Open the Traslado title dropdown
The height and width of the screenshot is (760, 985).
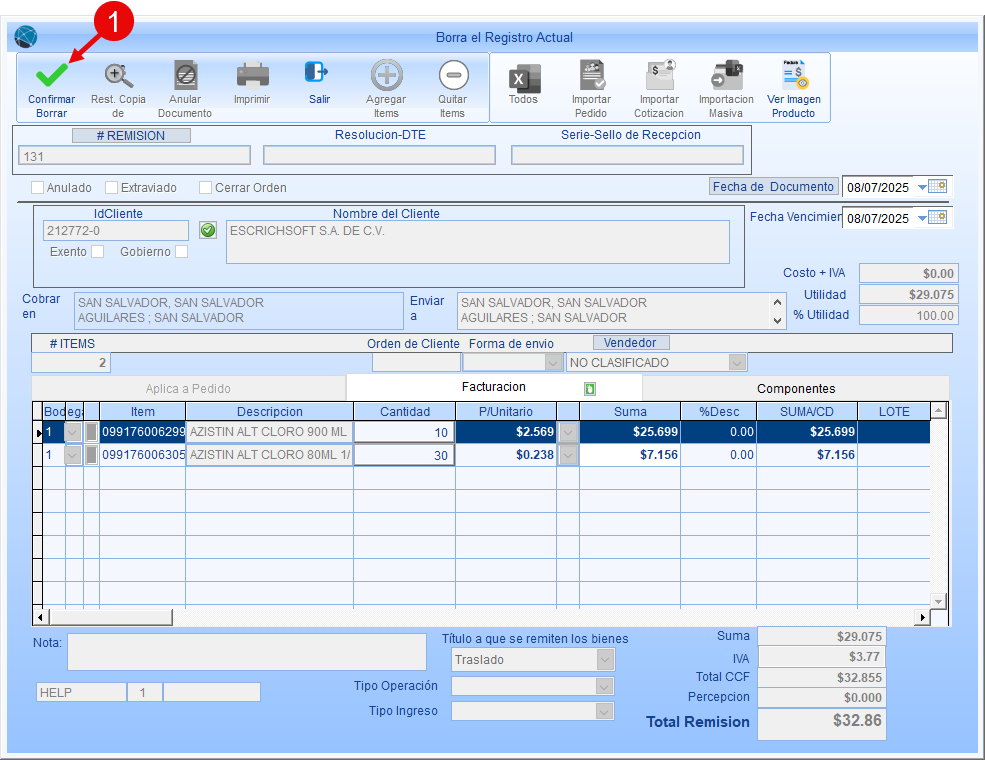point(604,660)
